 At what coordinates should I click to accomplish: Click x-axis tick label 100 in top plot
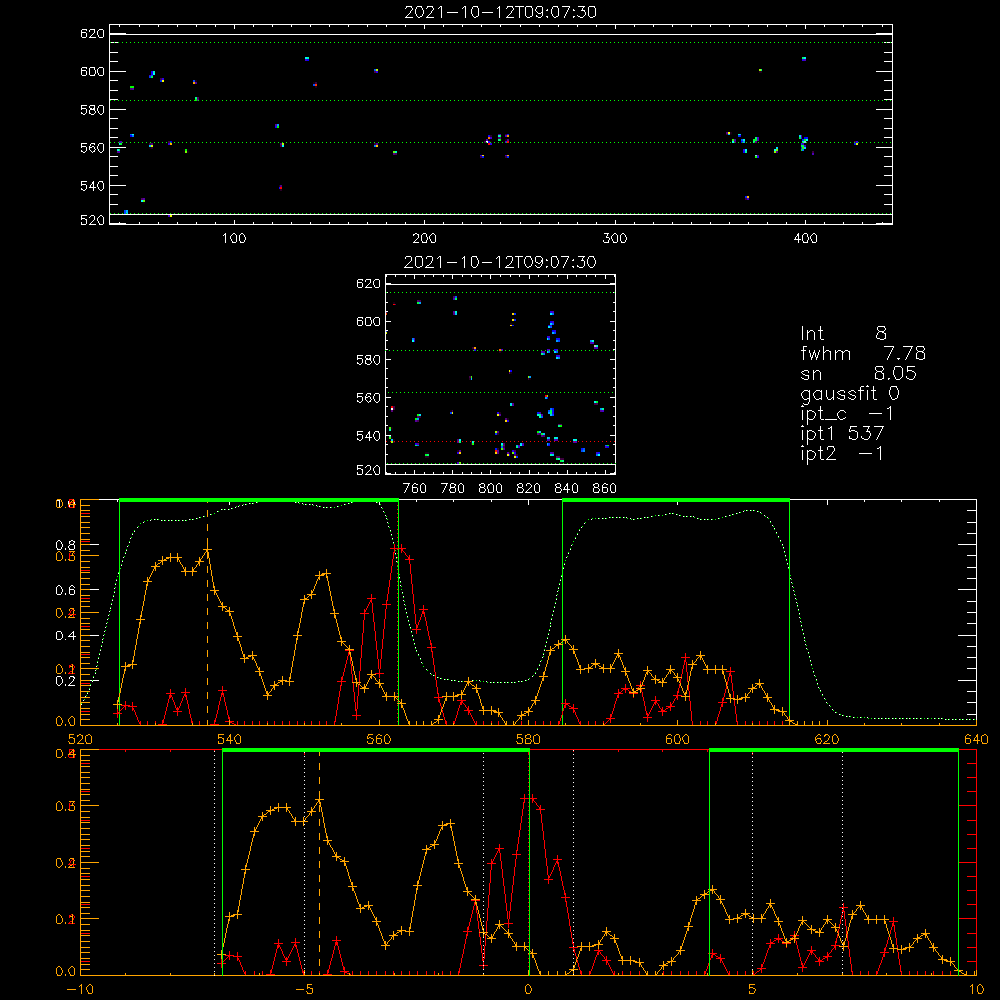click(x=234, y=239)
